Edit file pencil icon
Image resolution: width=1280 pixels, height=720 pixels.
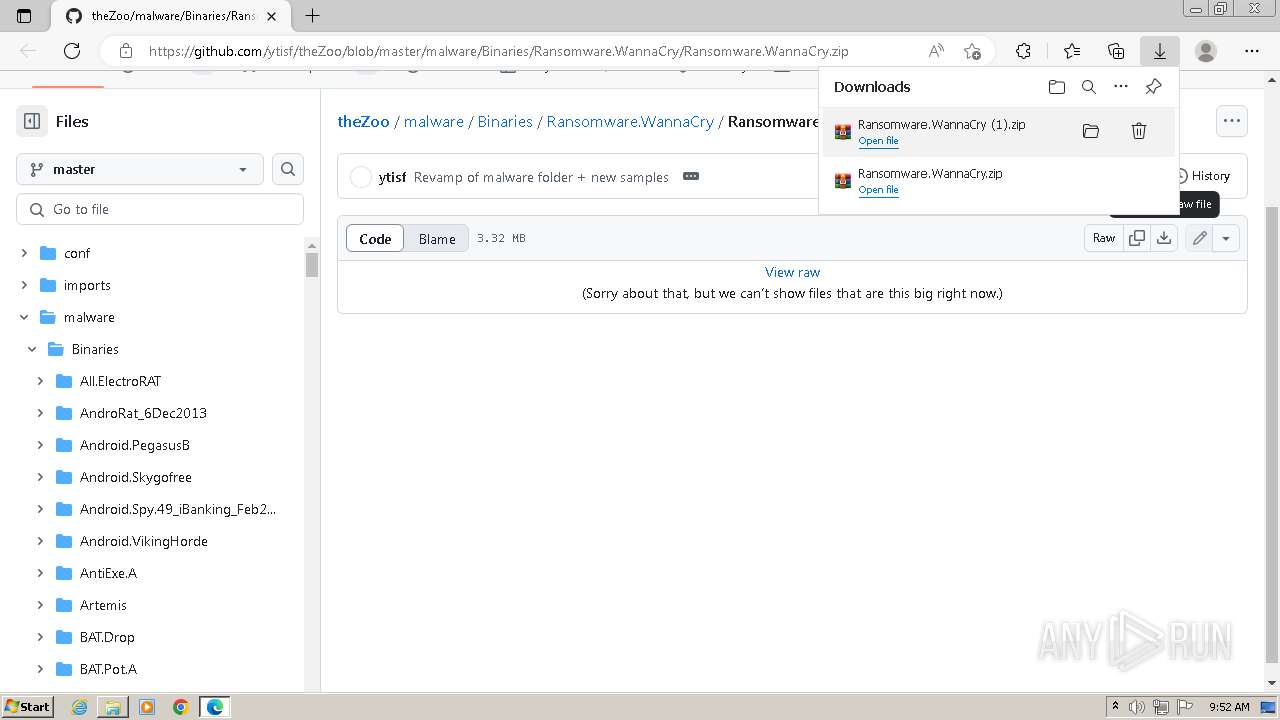pos(1199,238)
